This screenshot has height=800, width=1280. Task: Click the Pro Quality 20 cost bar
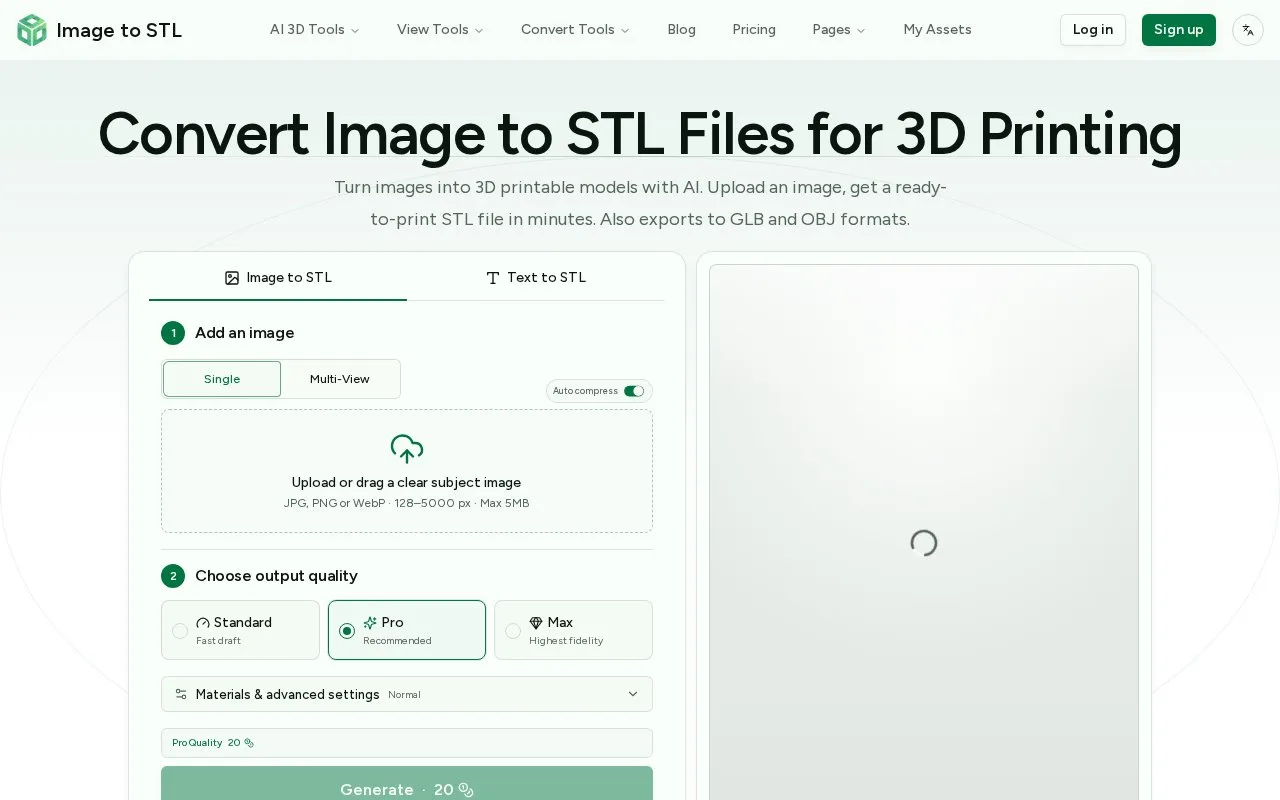(407, 743)
